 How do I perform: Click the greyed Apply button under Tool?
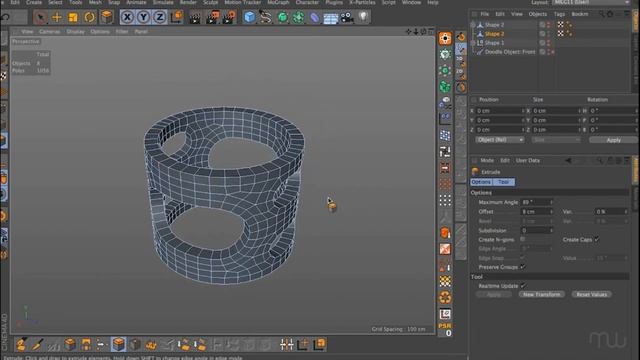point(494,294)
